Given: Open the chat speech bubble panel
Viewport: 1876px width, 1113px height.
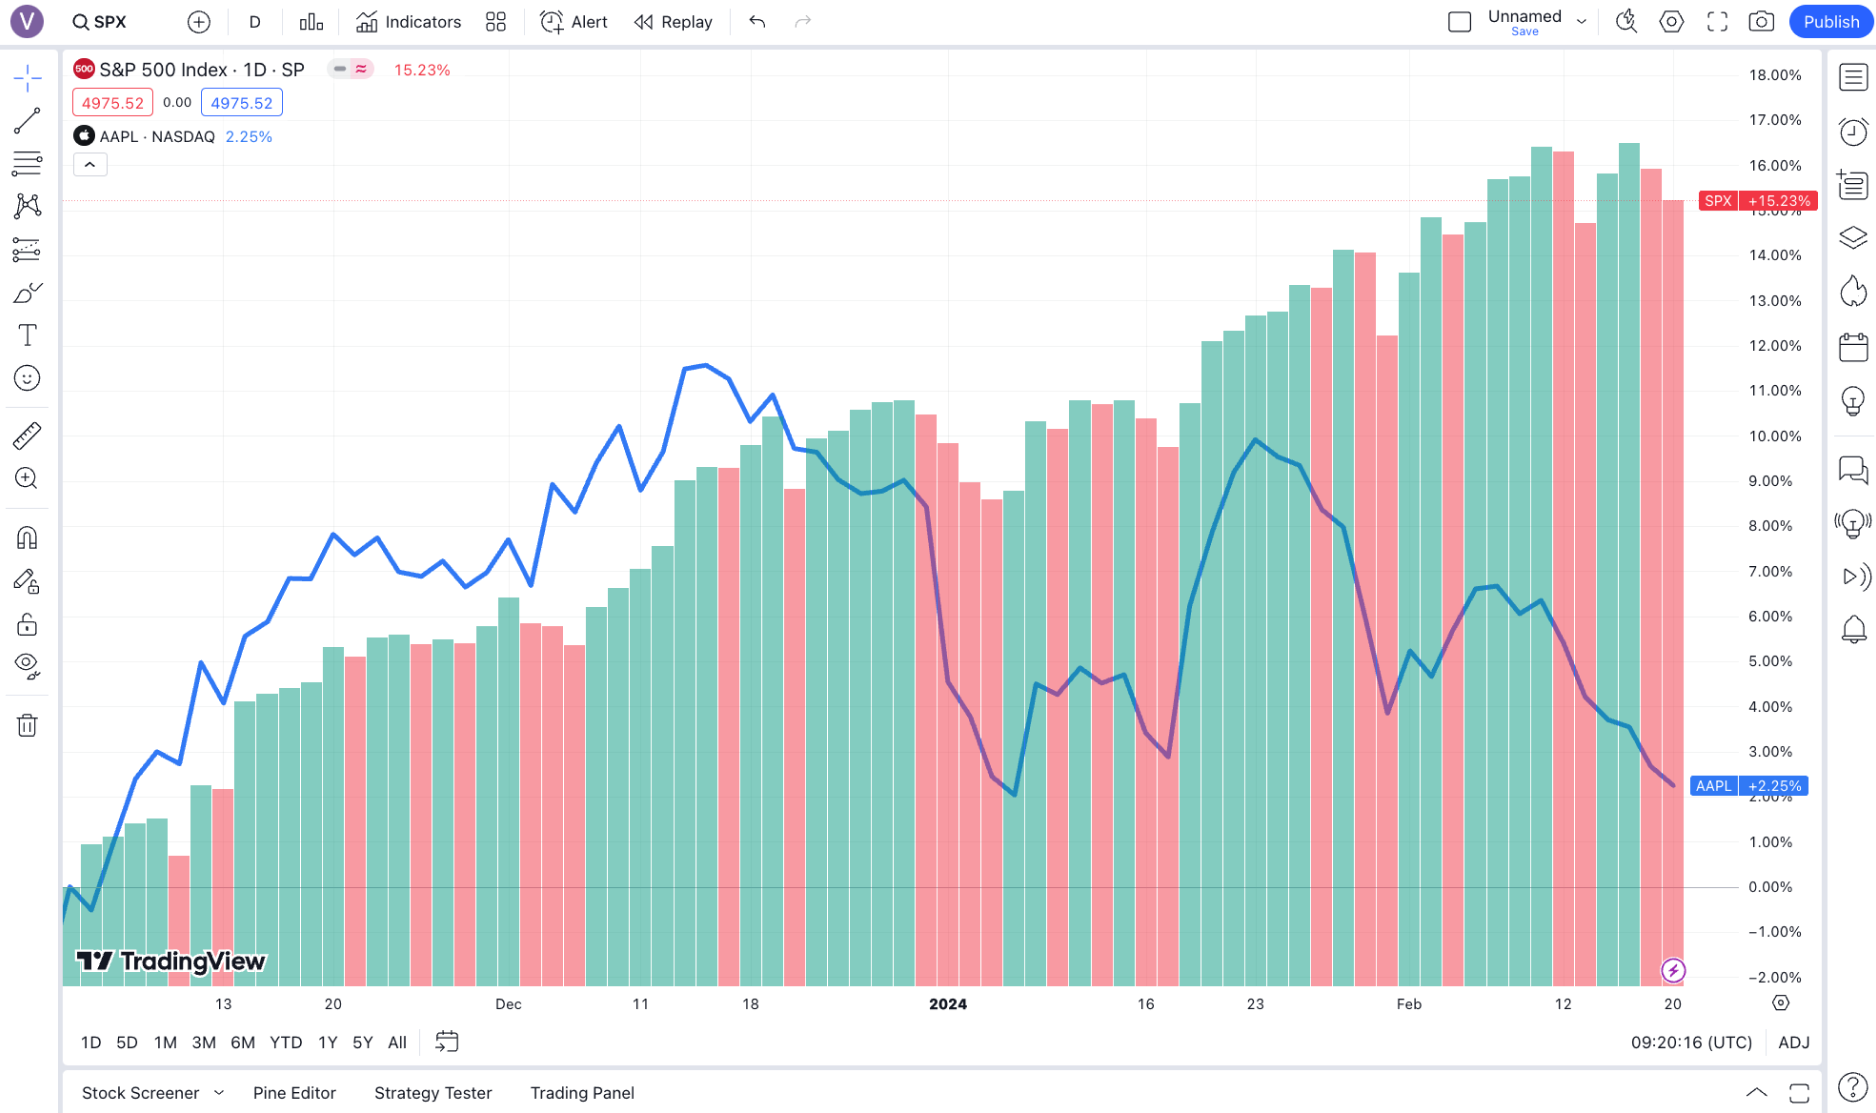Looking at the screenshot, I should (1853, 469).
